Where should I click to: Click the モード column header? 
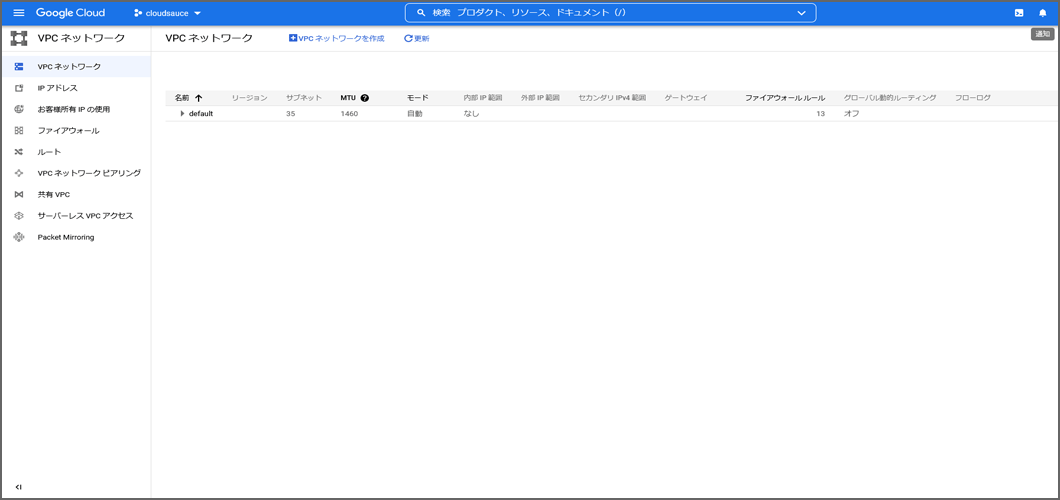pos(418,98)
